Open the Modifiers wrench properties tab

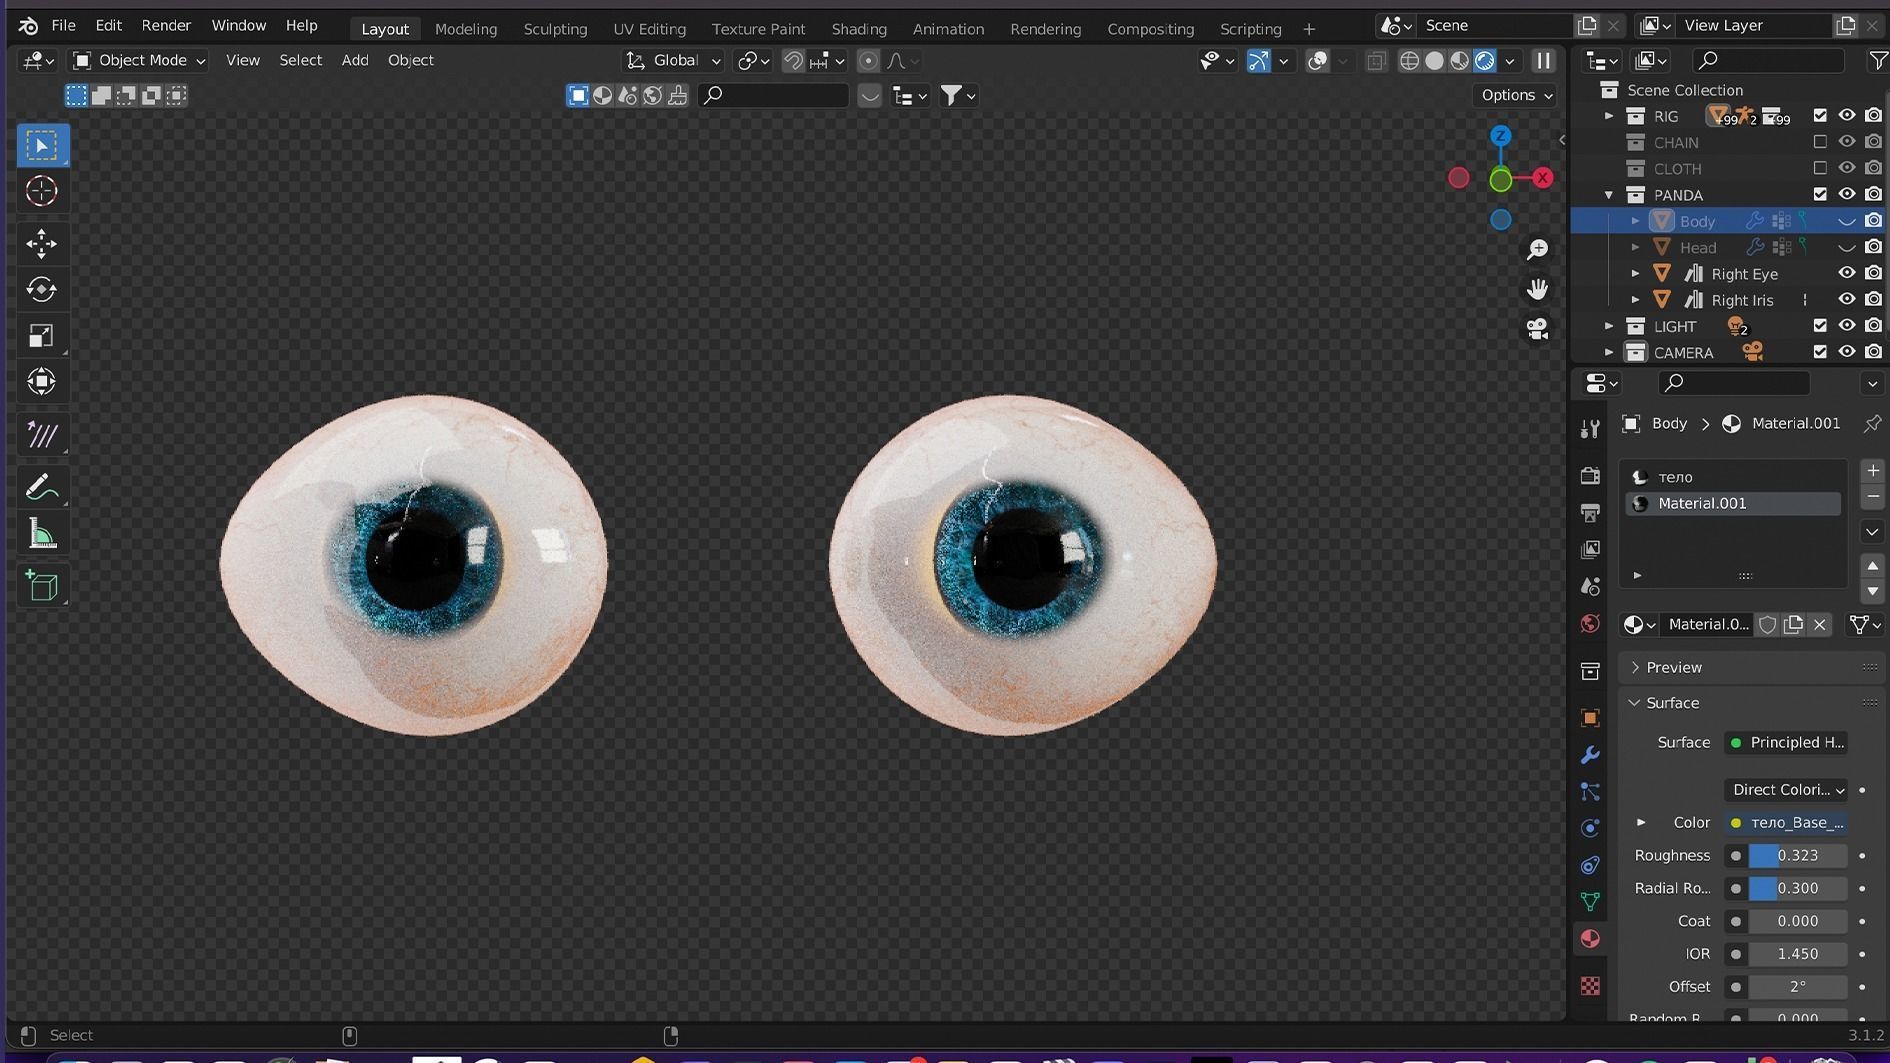(1590, 755)
